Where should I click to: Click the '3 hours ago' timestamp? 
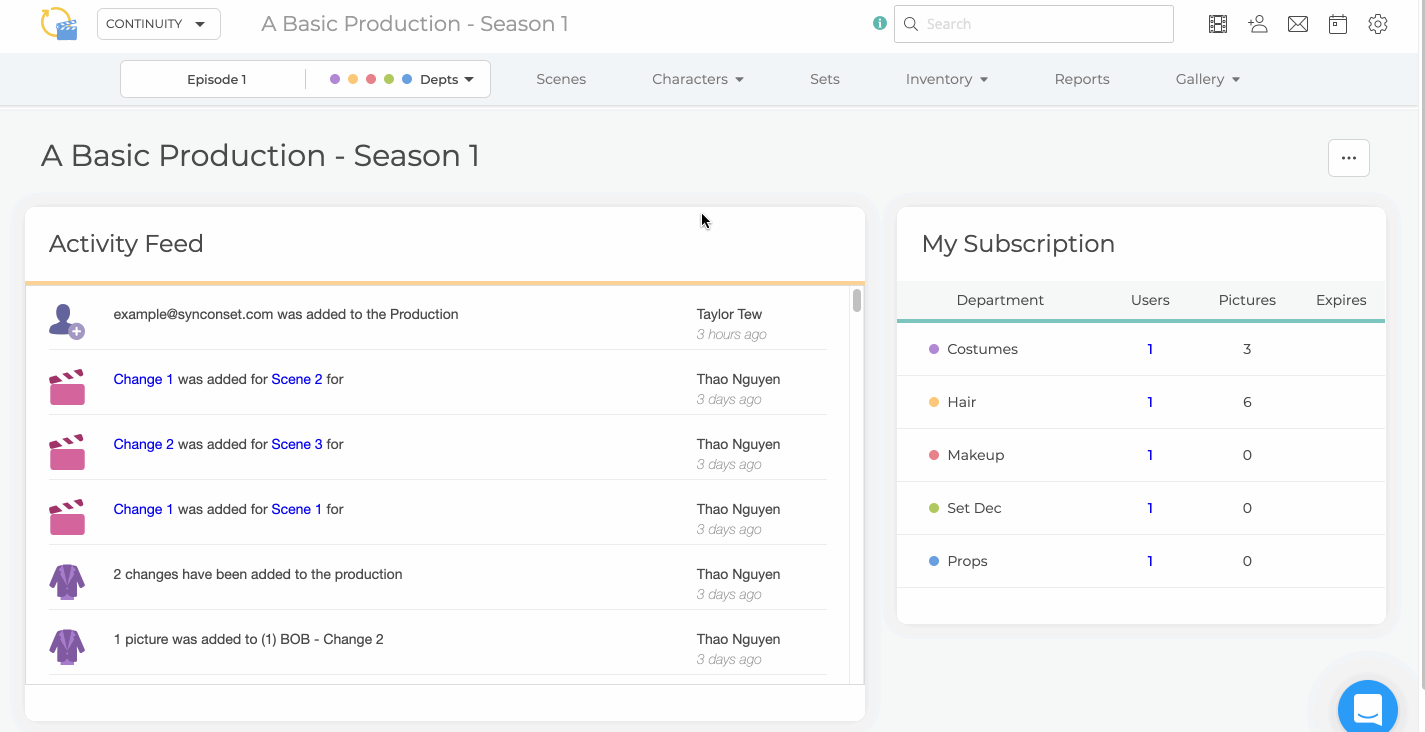pyautogui.click(x=732, y=335)
